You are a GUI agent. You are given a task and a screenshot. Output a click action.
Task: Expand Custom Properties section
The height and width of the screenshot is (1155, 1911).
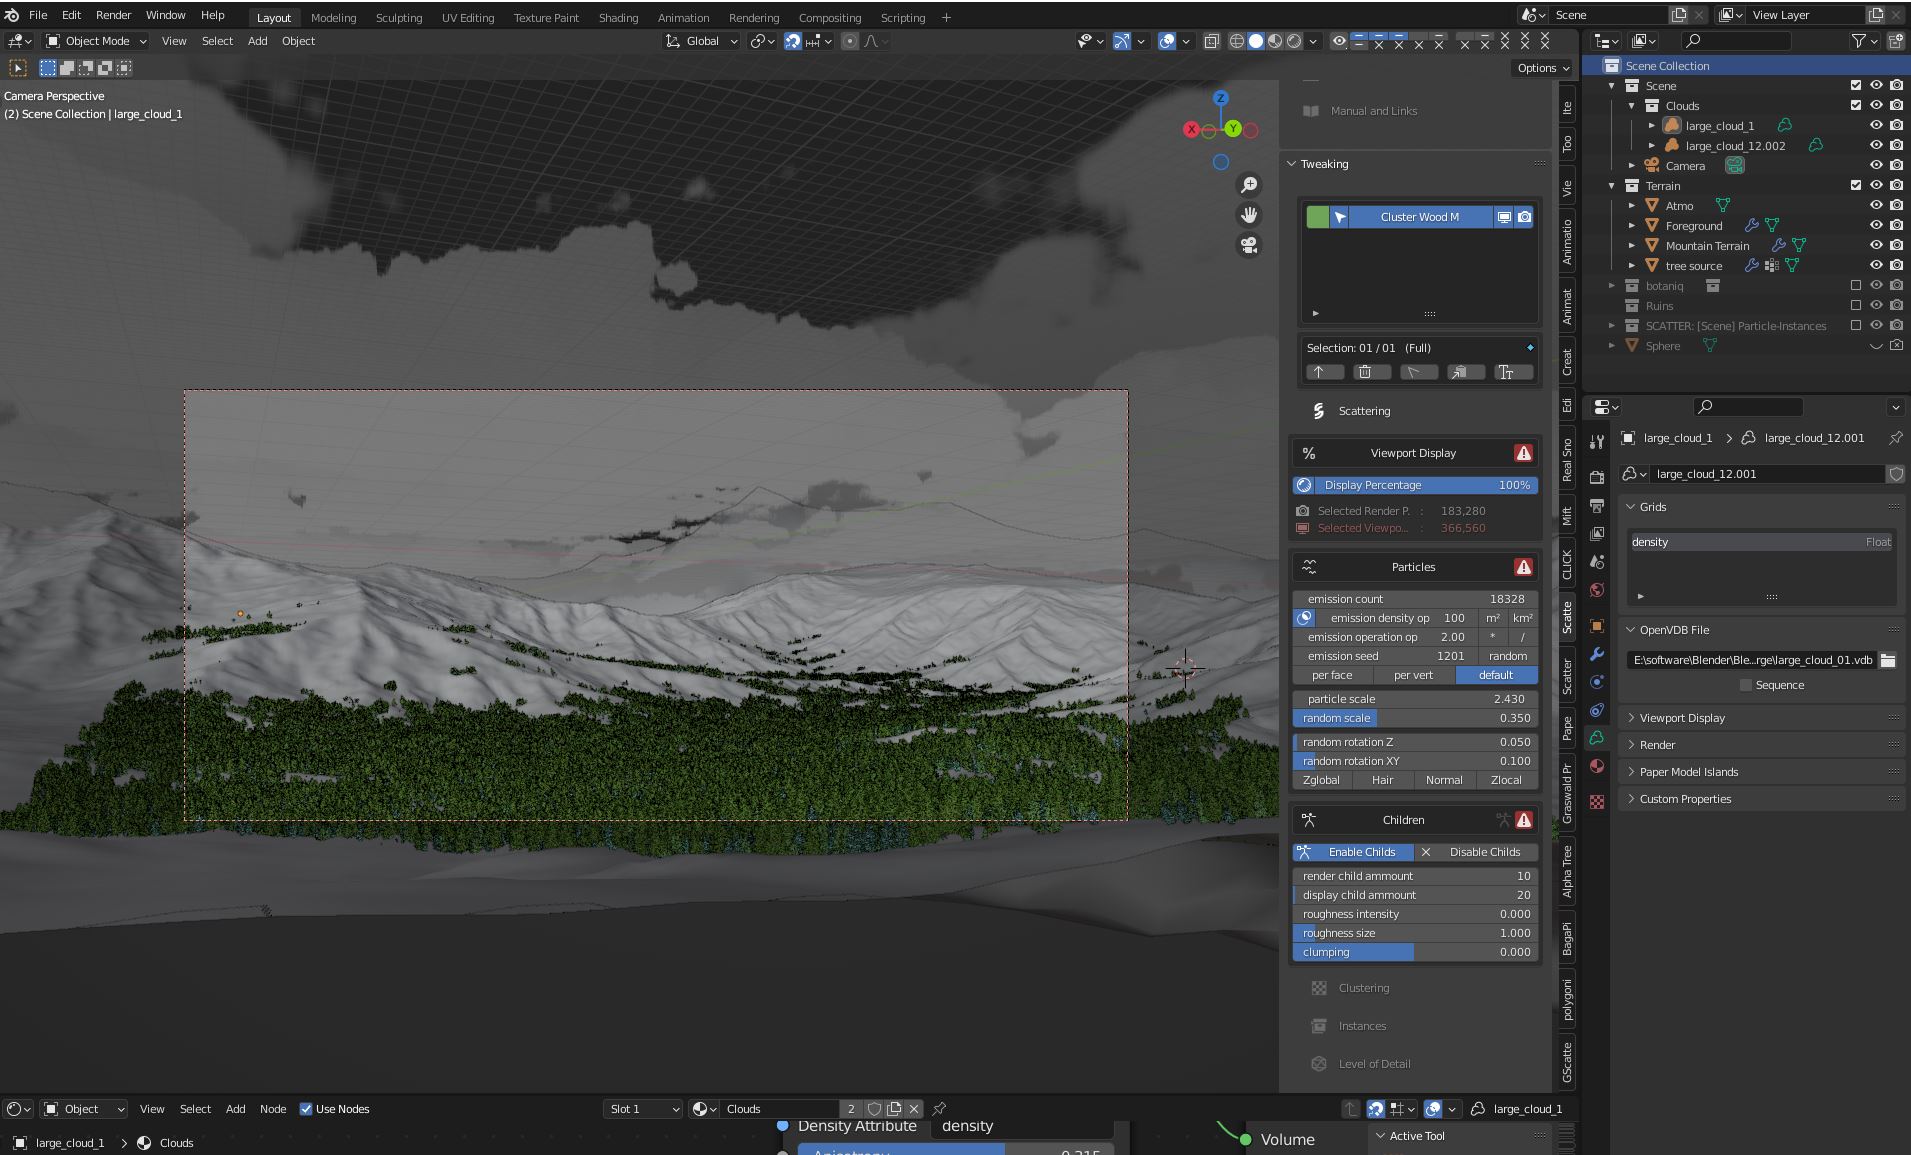coord(1685,799)
